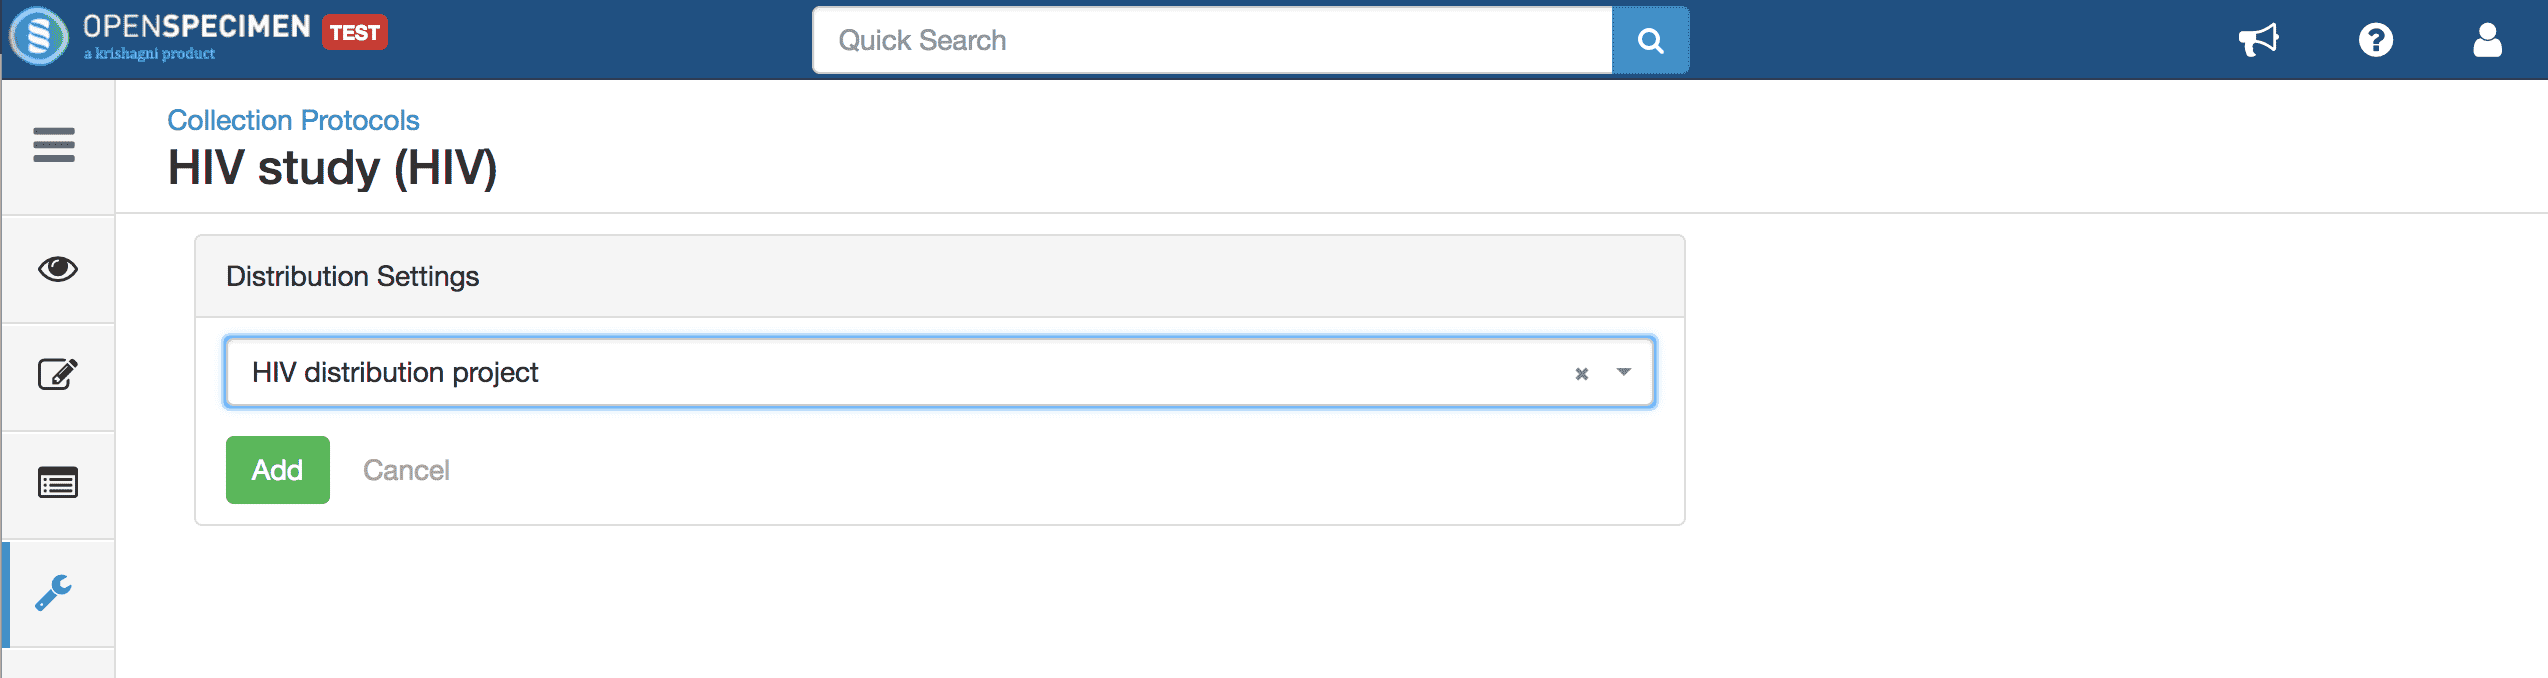Clear the HIV distribution project selection
Image resolution: width=2548 pixels, height=678 pixels.
pos(1581,374)
